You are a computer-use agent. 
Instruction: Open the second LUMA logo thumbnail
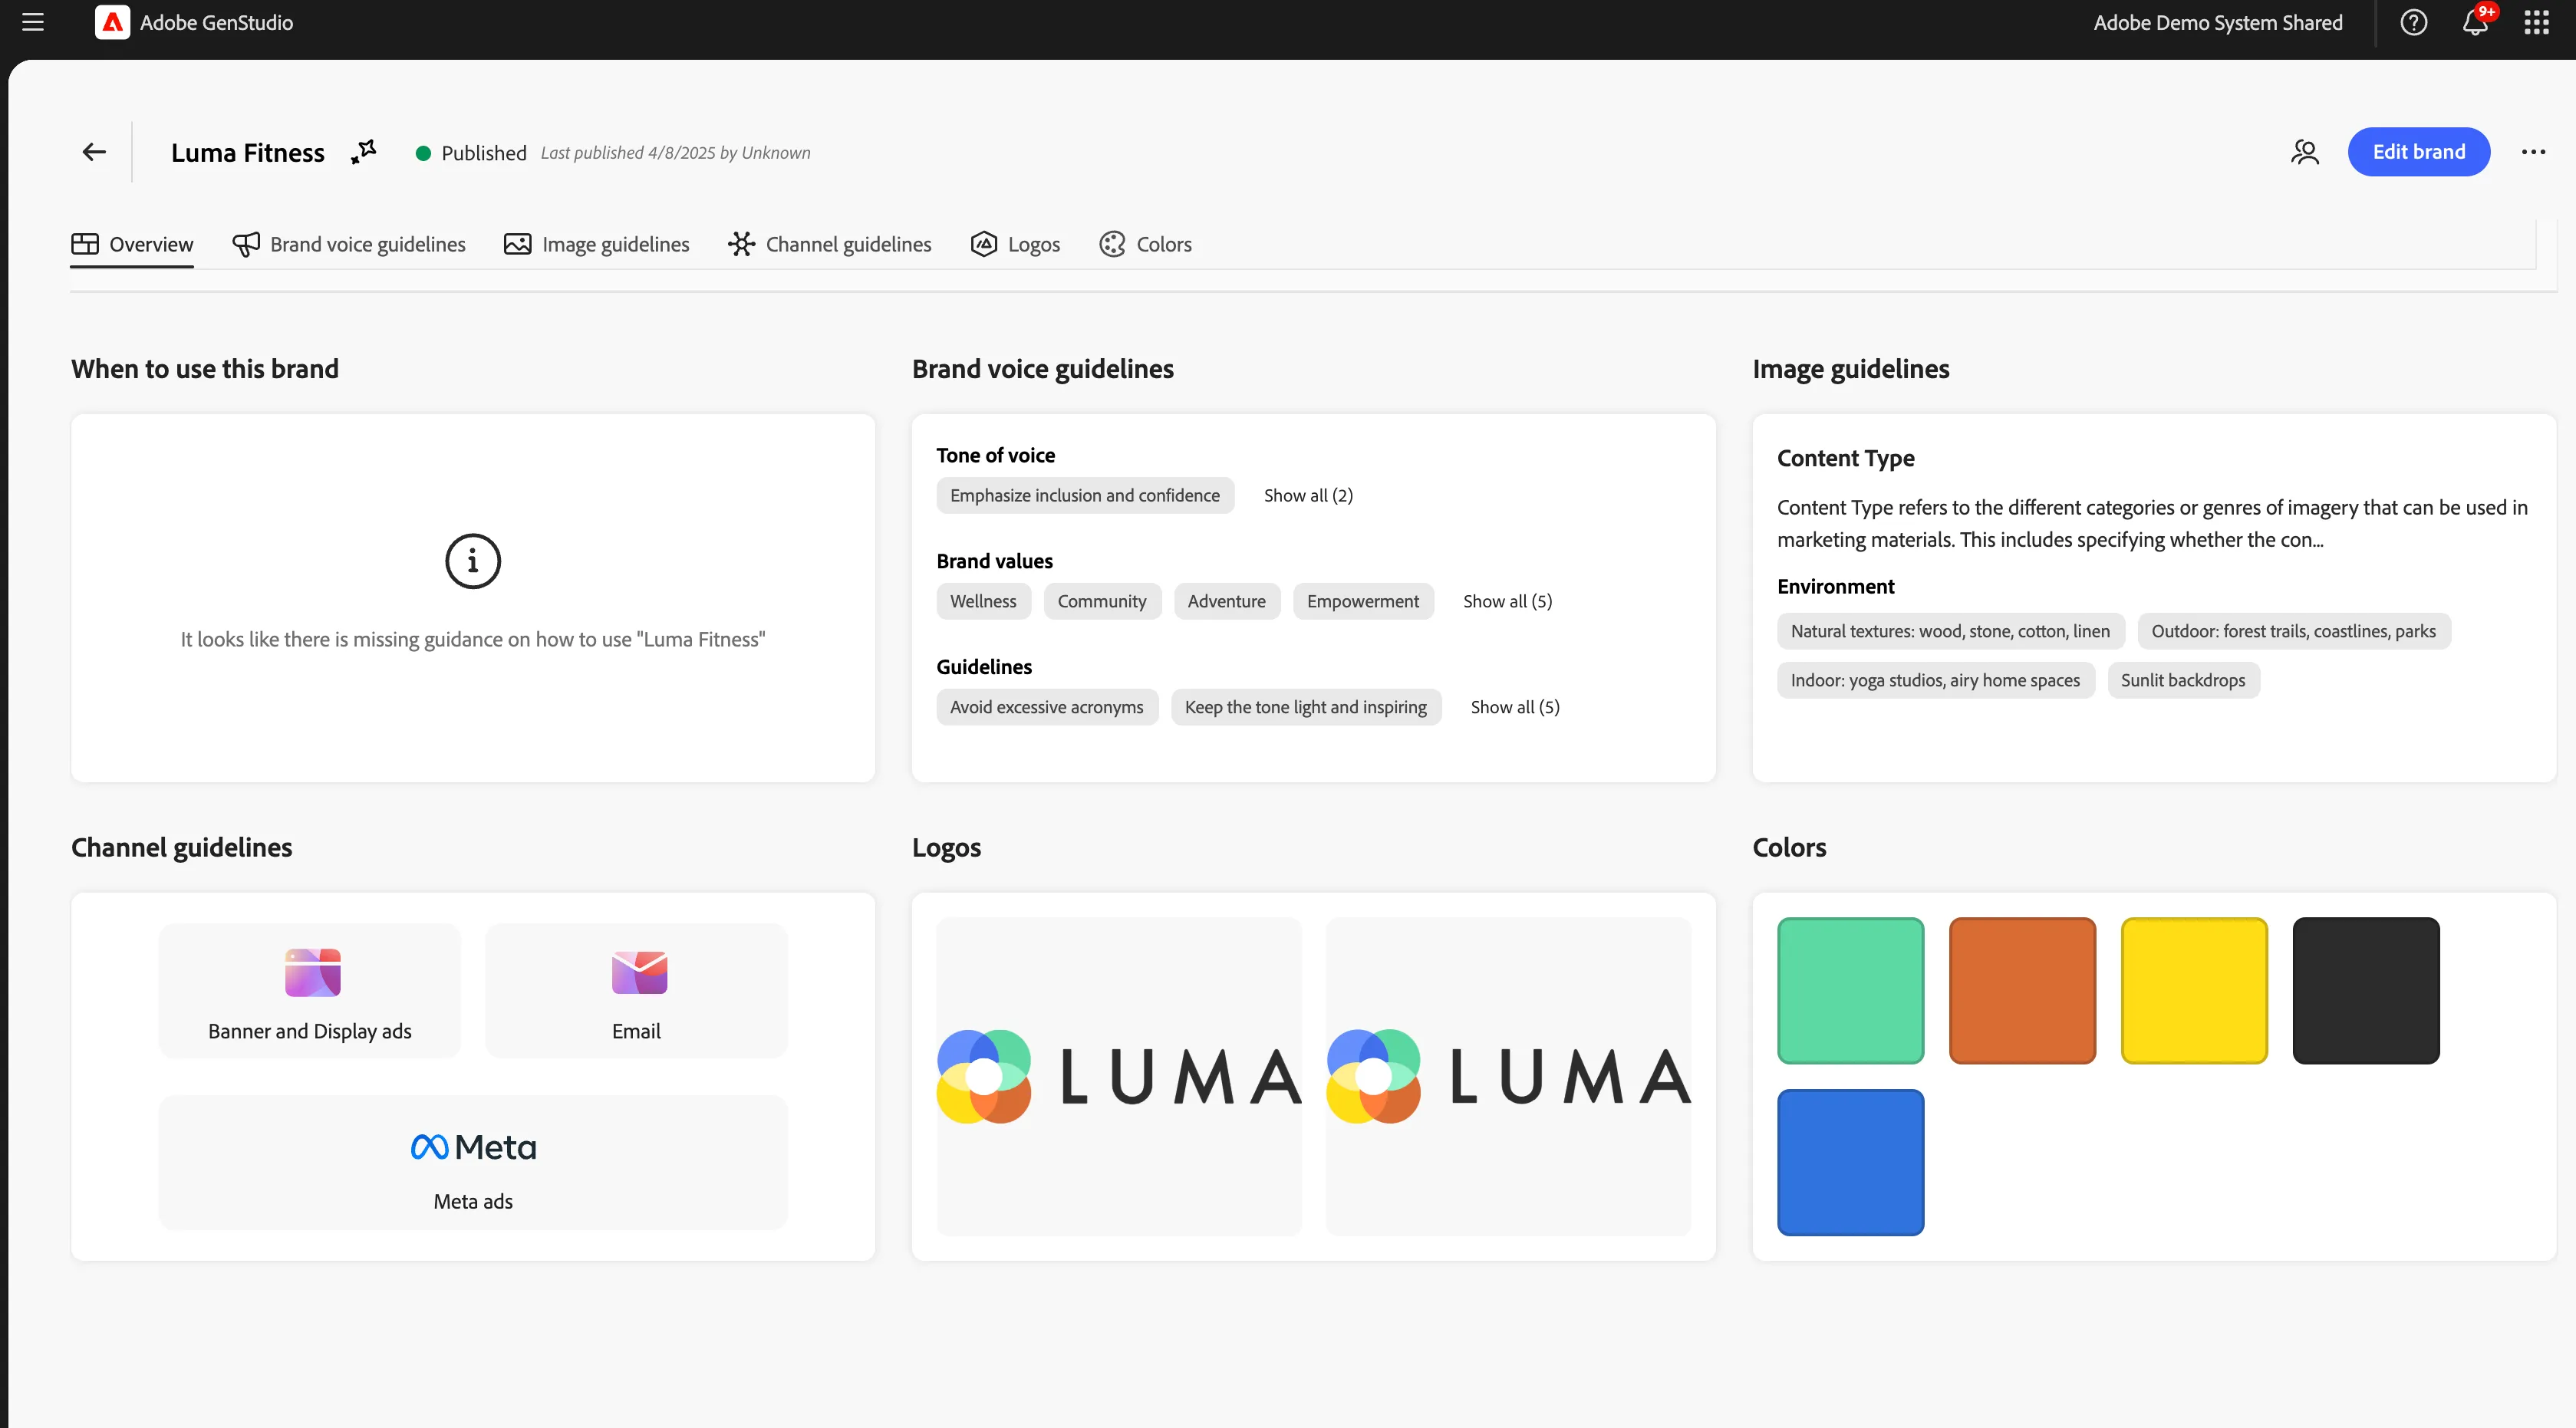[1508, 1076]
